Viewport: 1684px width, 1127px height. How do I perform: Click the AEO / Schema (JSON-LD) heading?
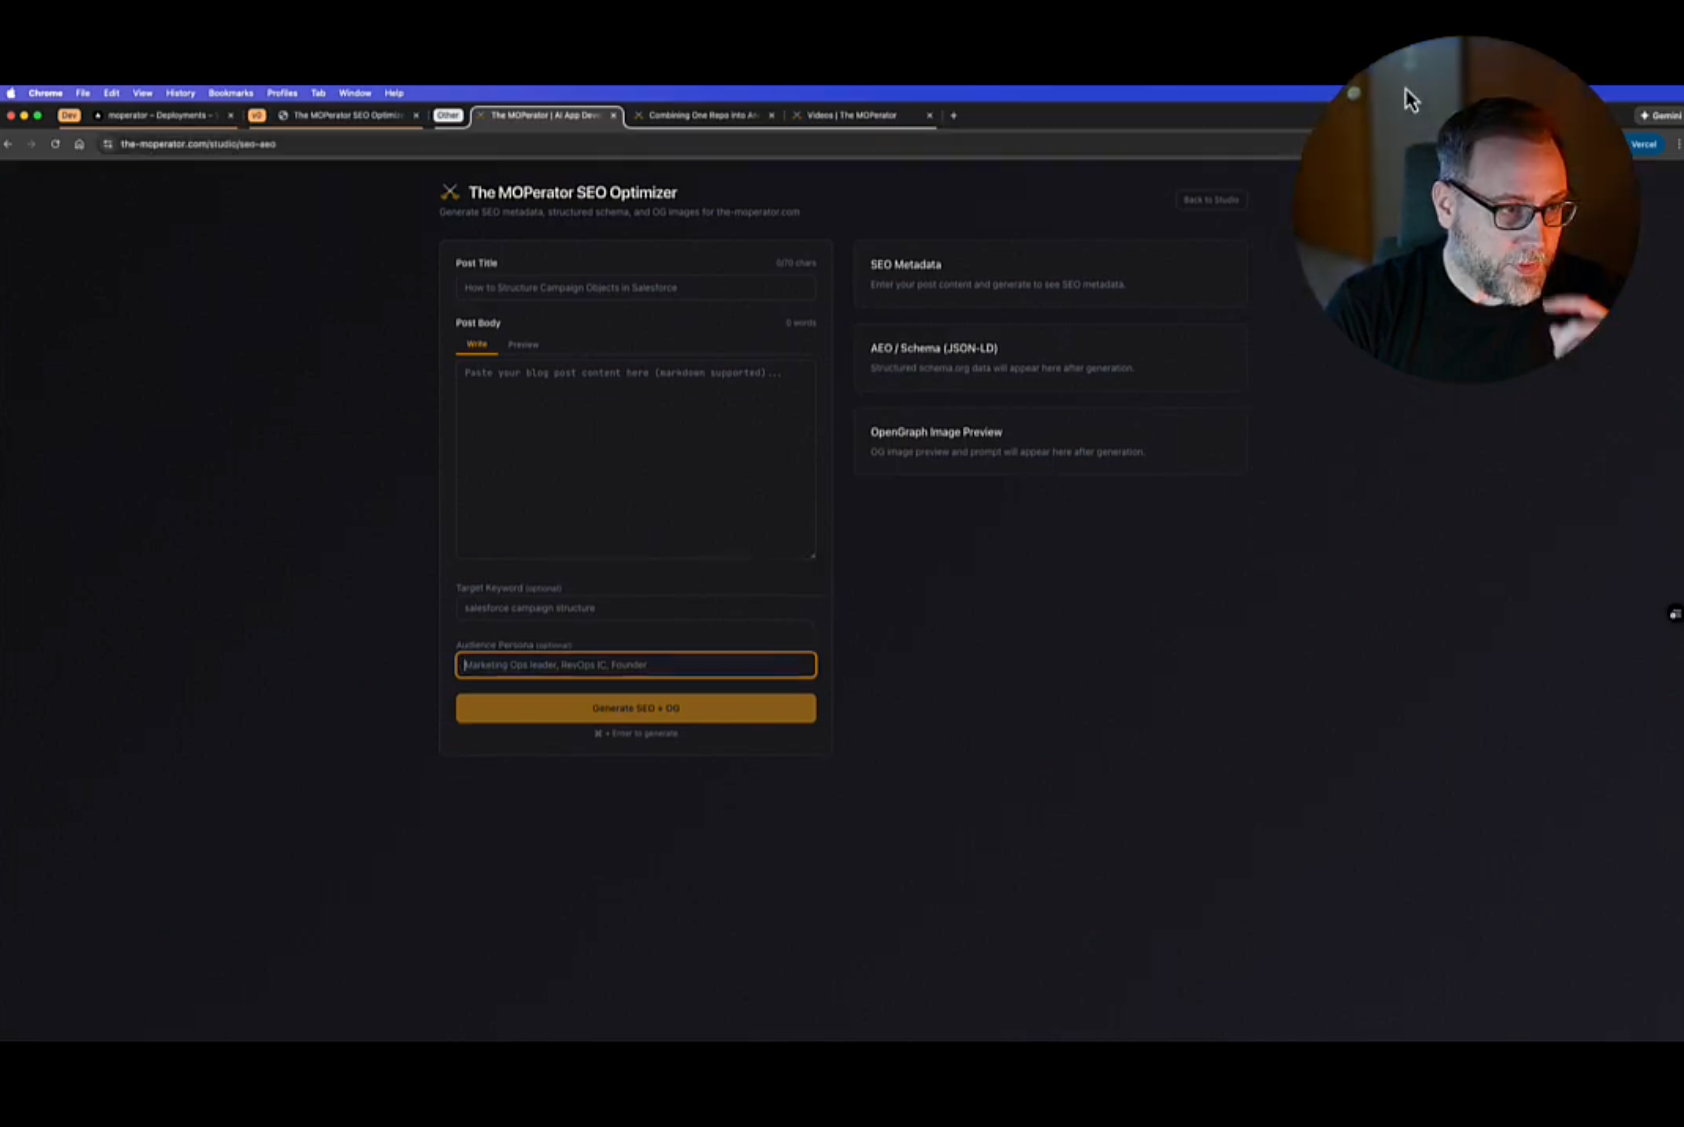(934, 349)
